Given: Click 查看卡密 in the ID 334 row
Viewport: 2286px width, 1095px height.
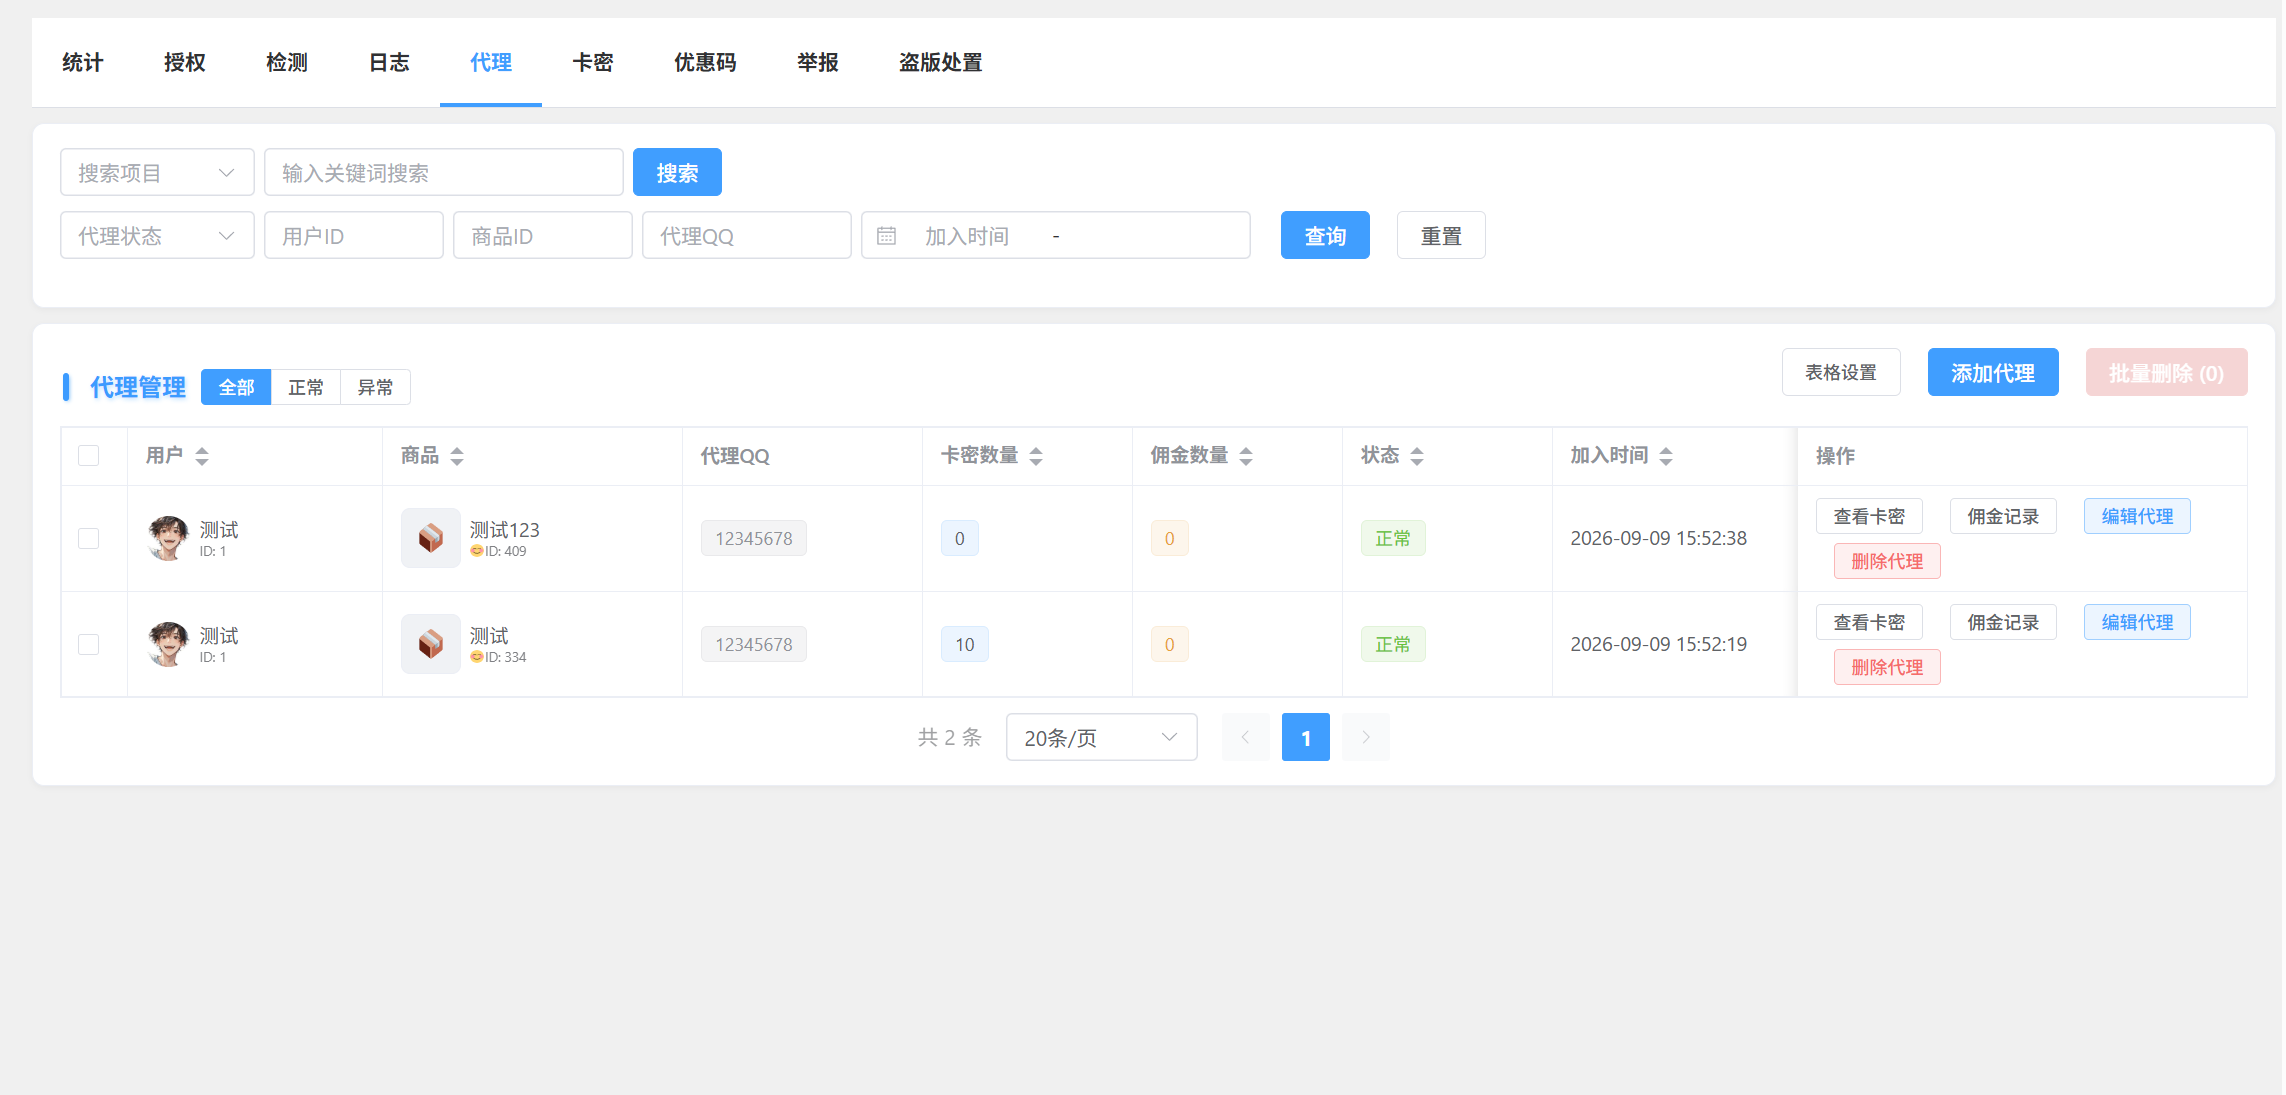Looking at the screenshot, I should click(x=1869, y=622).
